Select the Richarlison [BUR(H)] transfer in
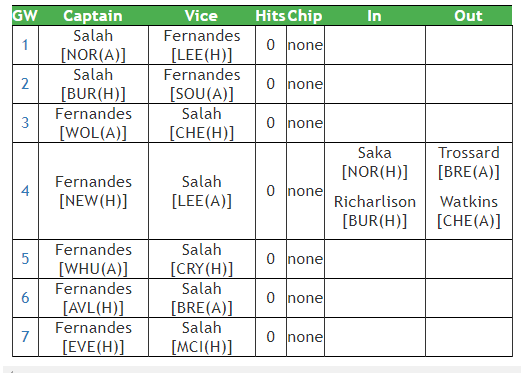Screen dimensions: 521x373 click(x=375, y=211)
